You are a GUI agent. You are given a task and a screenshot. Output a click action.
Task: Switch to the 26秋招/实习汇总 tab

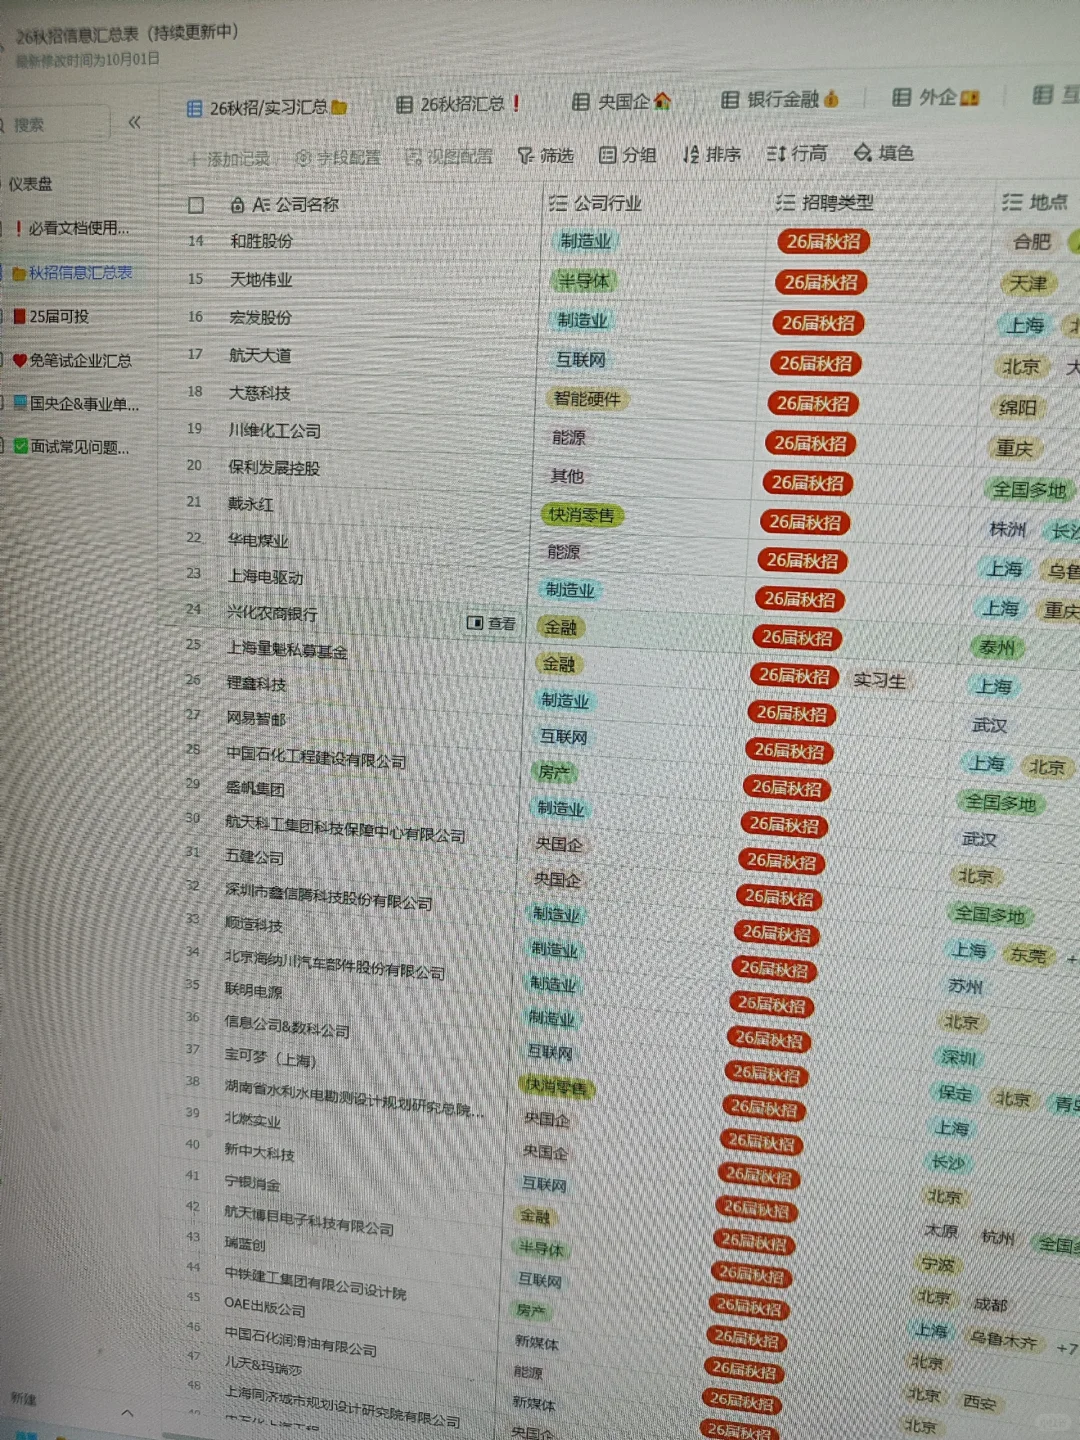point(267,107)
